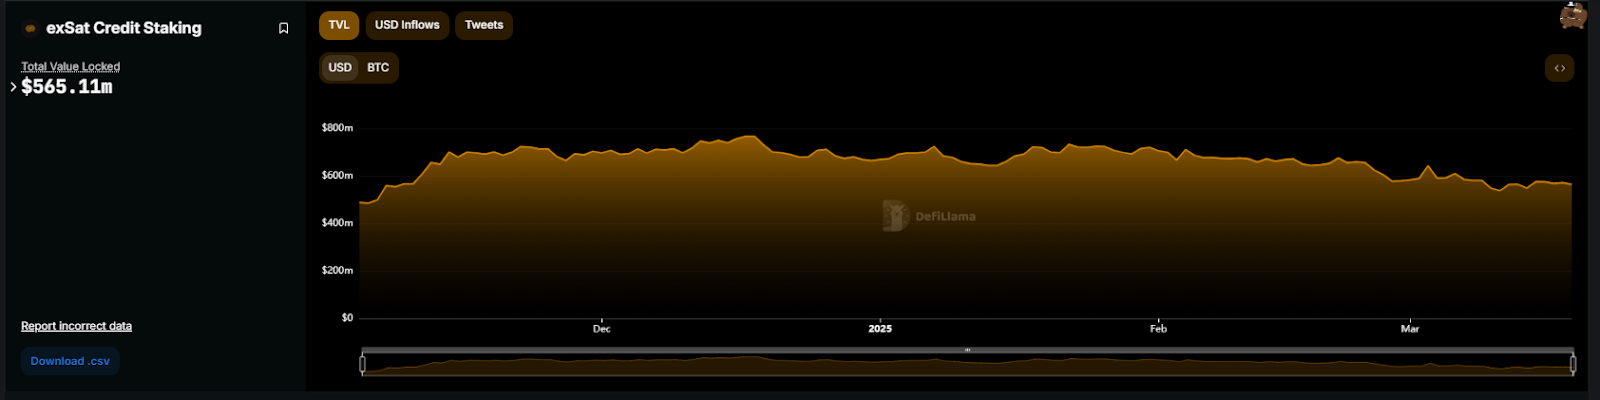Expand the Total Value Locked breakdown chevron
Screen dimensions: 1600x400
pos(13,87)
